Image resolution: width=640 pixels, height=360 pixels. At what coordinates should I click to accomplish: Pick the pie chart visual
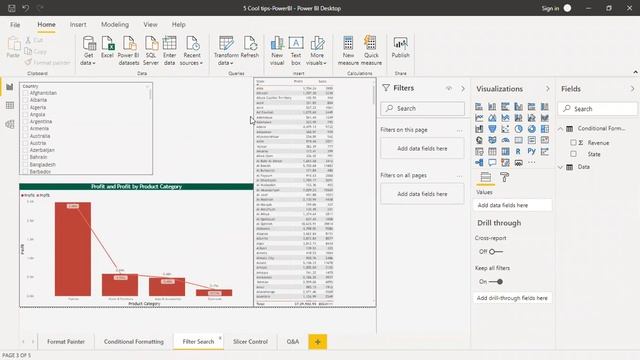518,129
